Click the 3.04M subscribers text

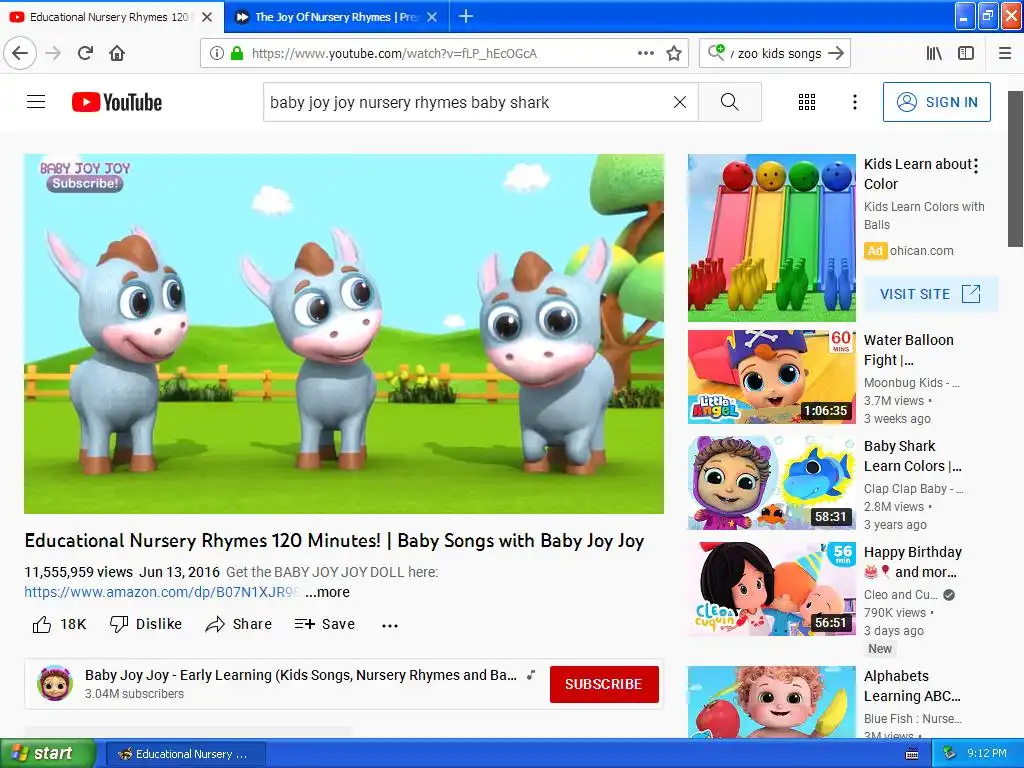click(x=135, y=694)
